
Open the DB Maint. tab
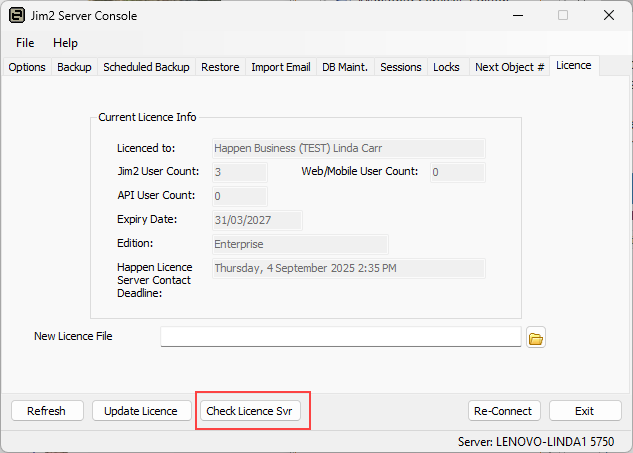coord(345,67)
